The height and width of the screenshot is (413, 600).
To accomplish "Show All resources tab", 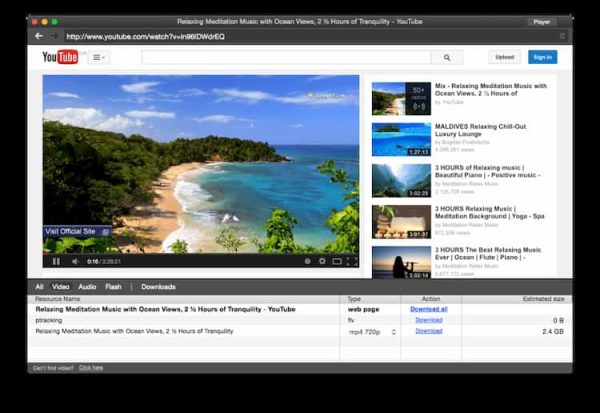I will click(39, 287).
